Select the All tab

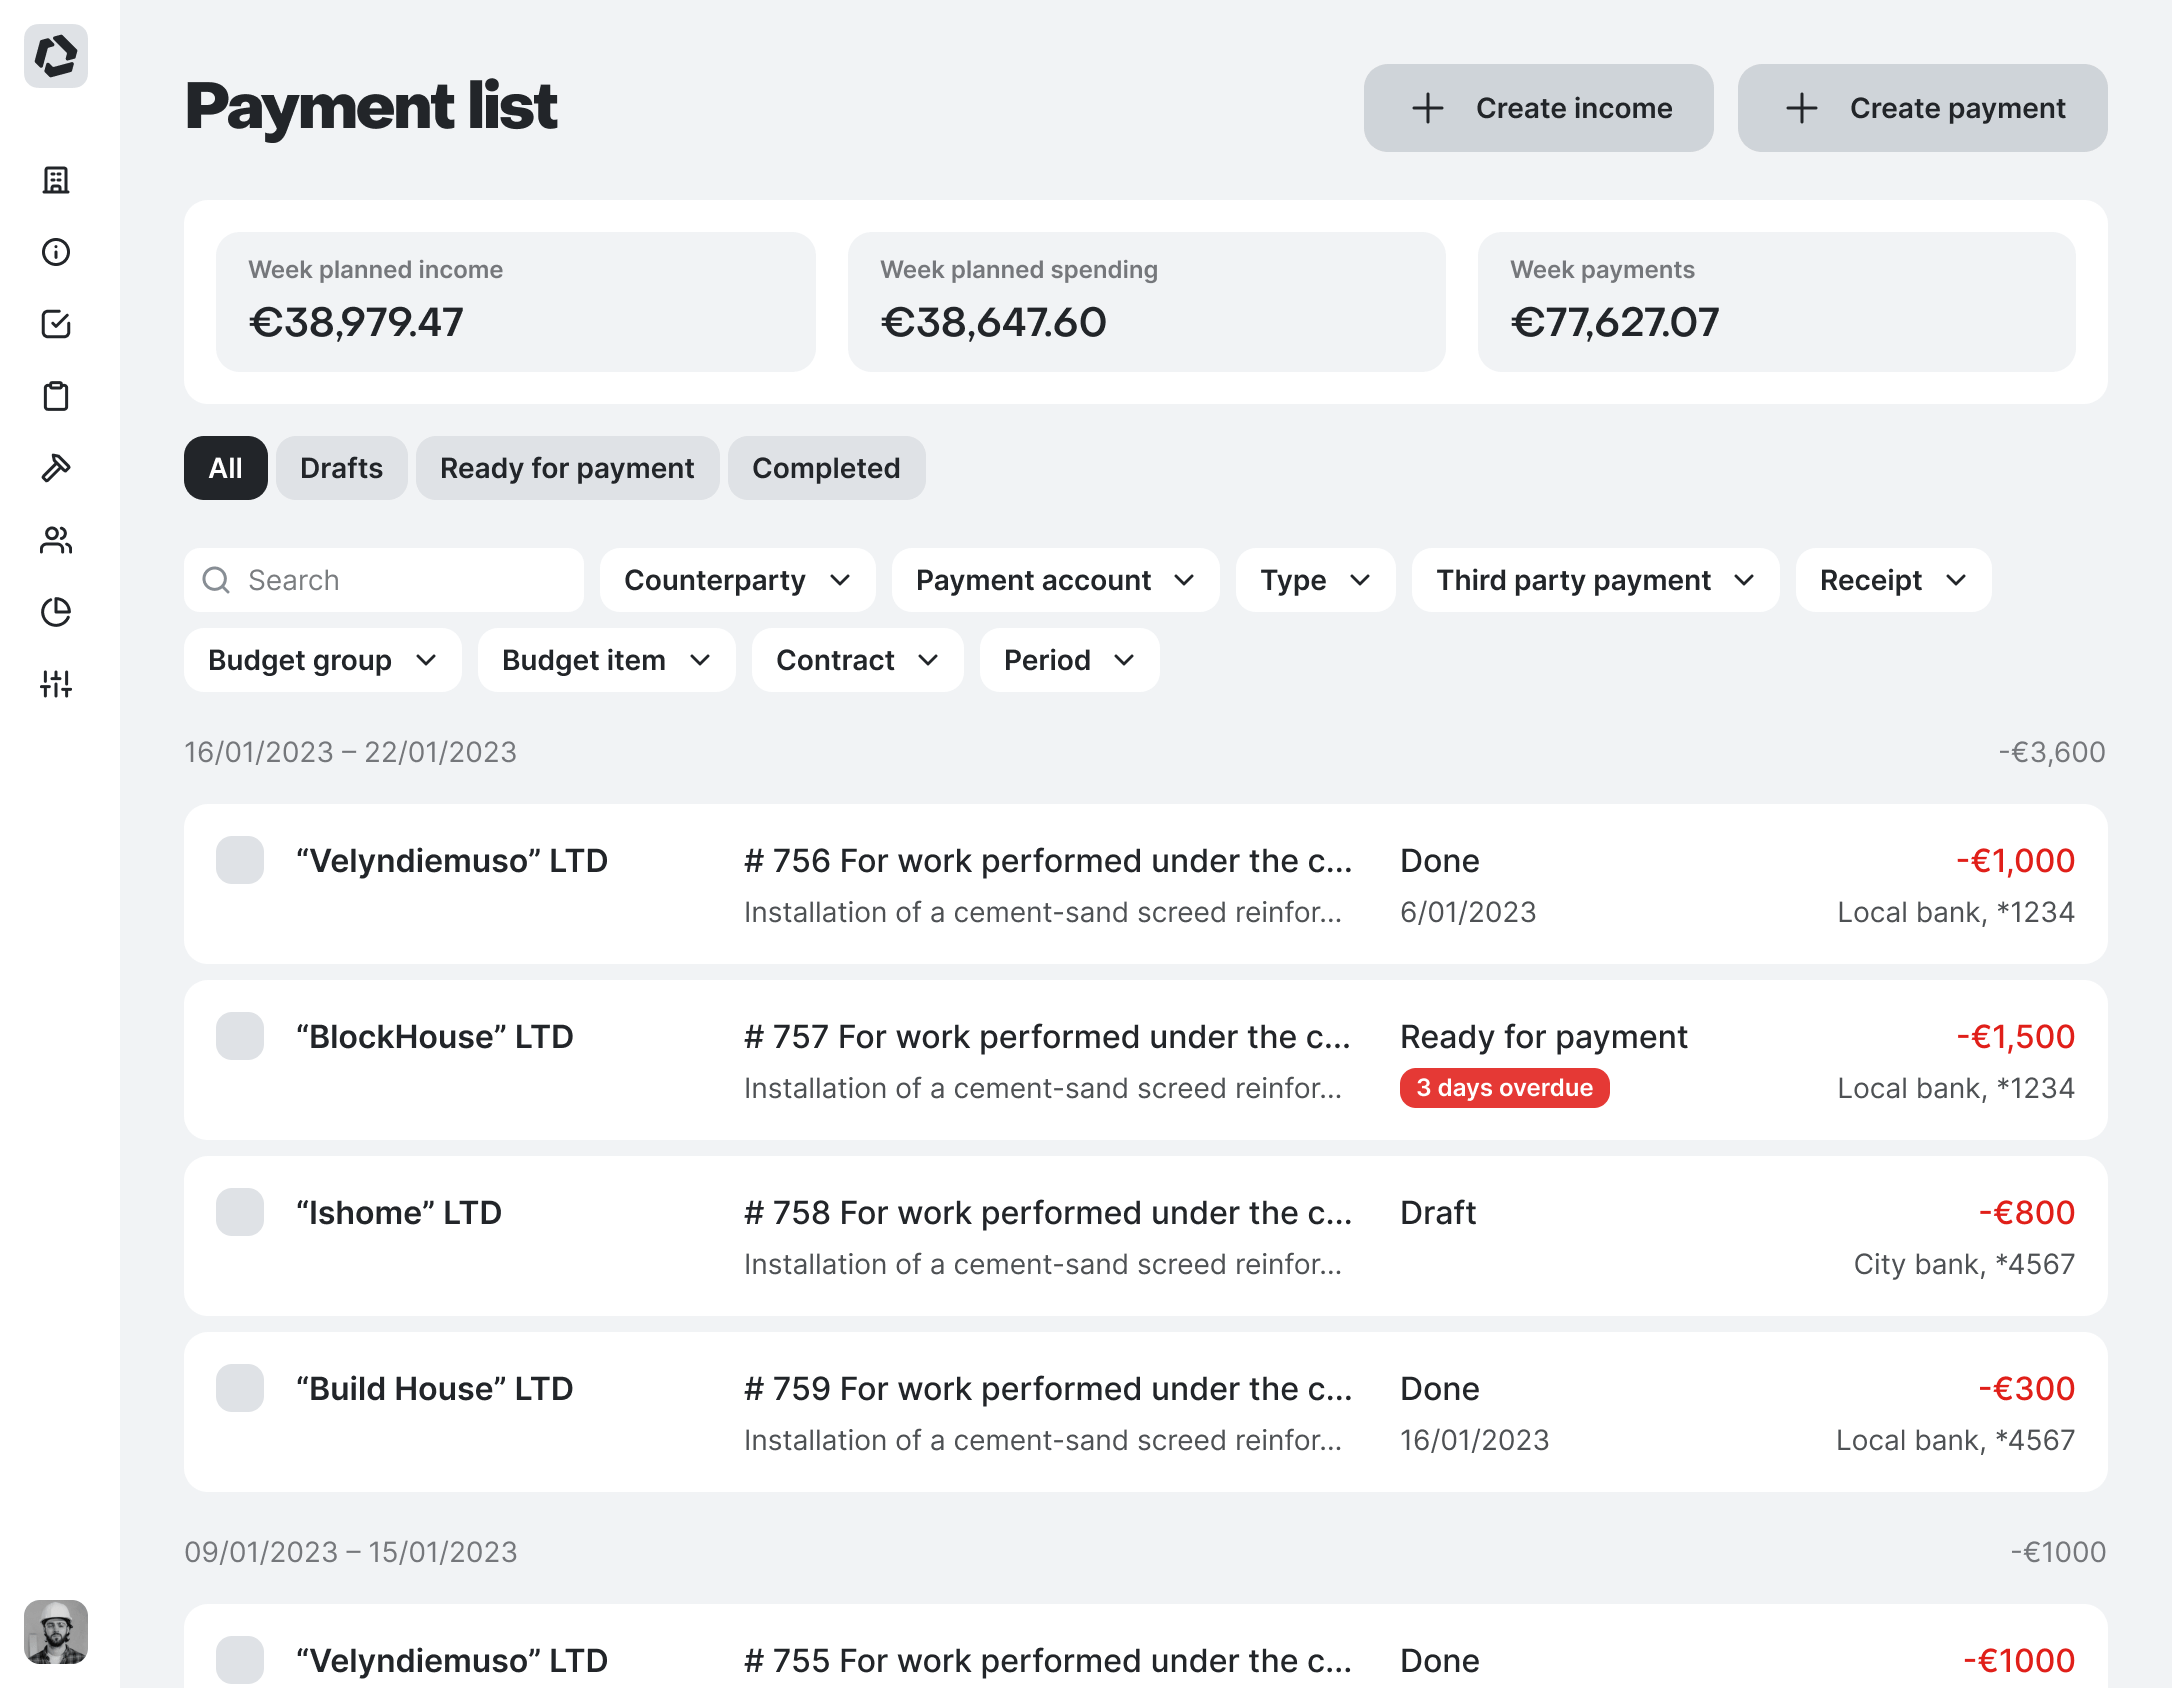click(226, 468)
